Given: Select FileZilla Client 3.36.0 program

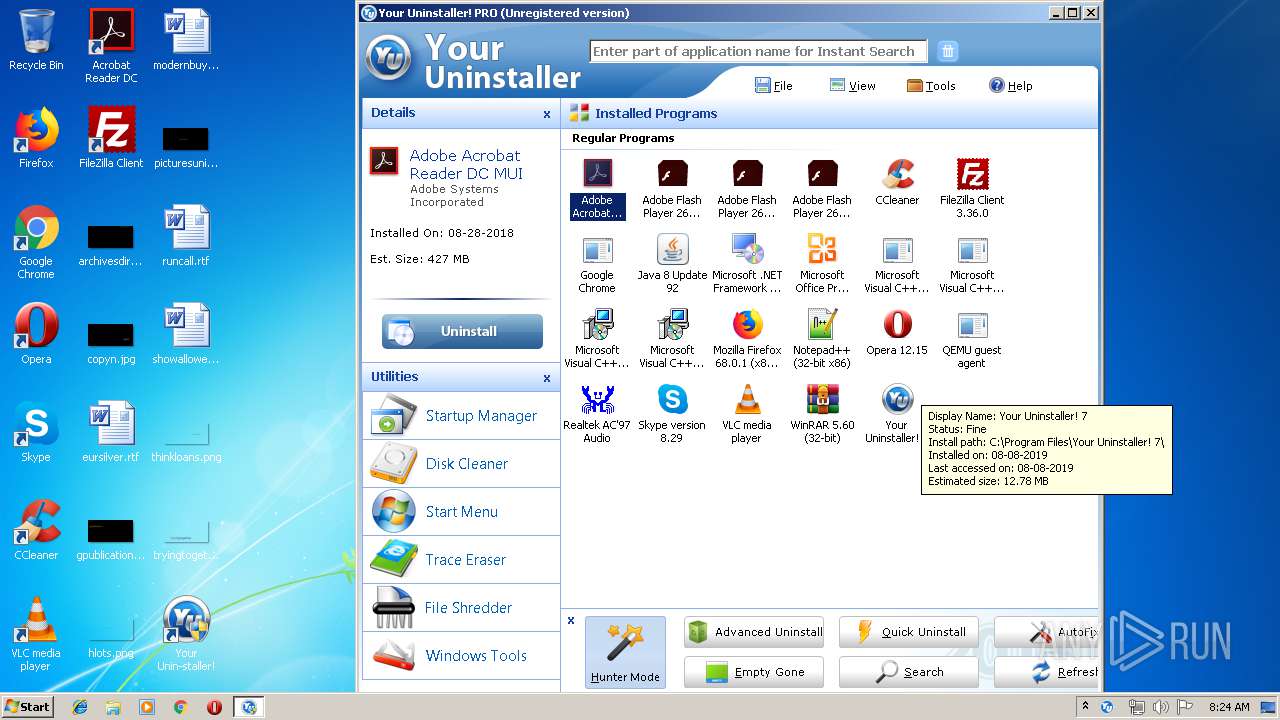Looking at the screenshot, I should coord(972,189).
